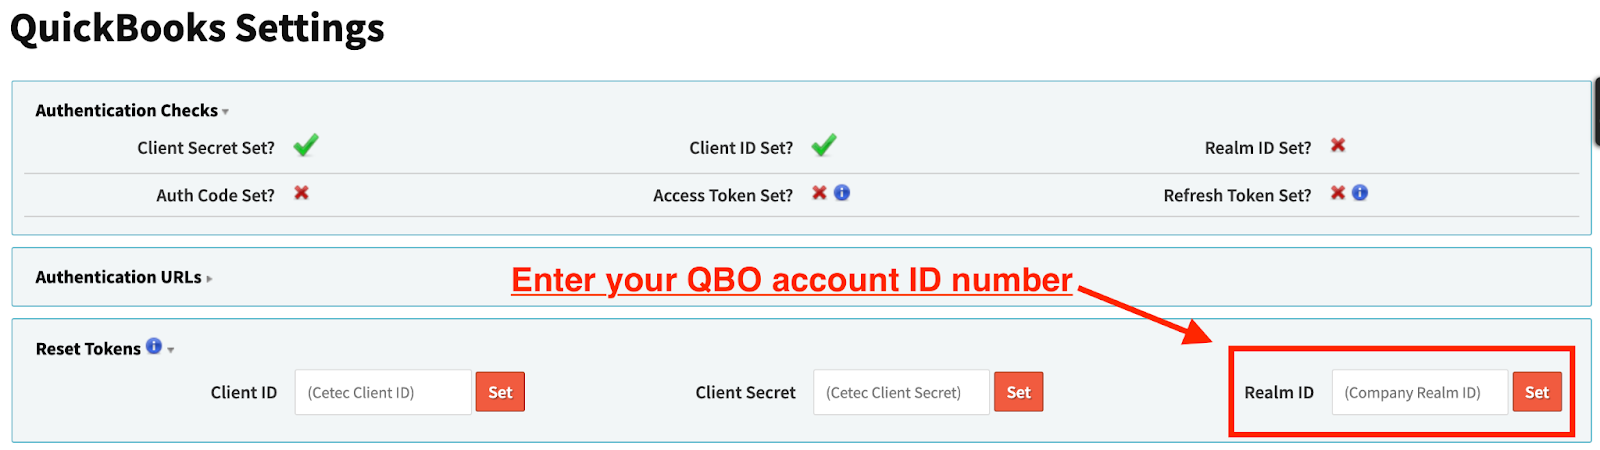Image resolution: width=1600 pixels, height=450 pixels.
Task: Click green checkmark for Client Secret Set
Action: [x=306, y=146]
